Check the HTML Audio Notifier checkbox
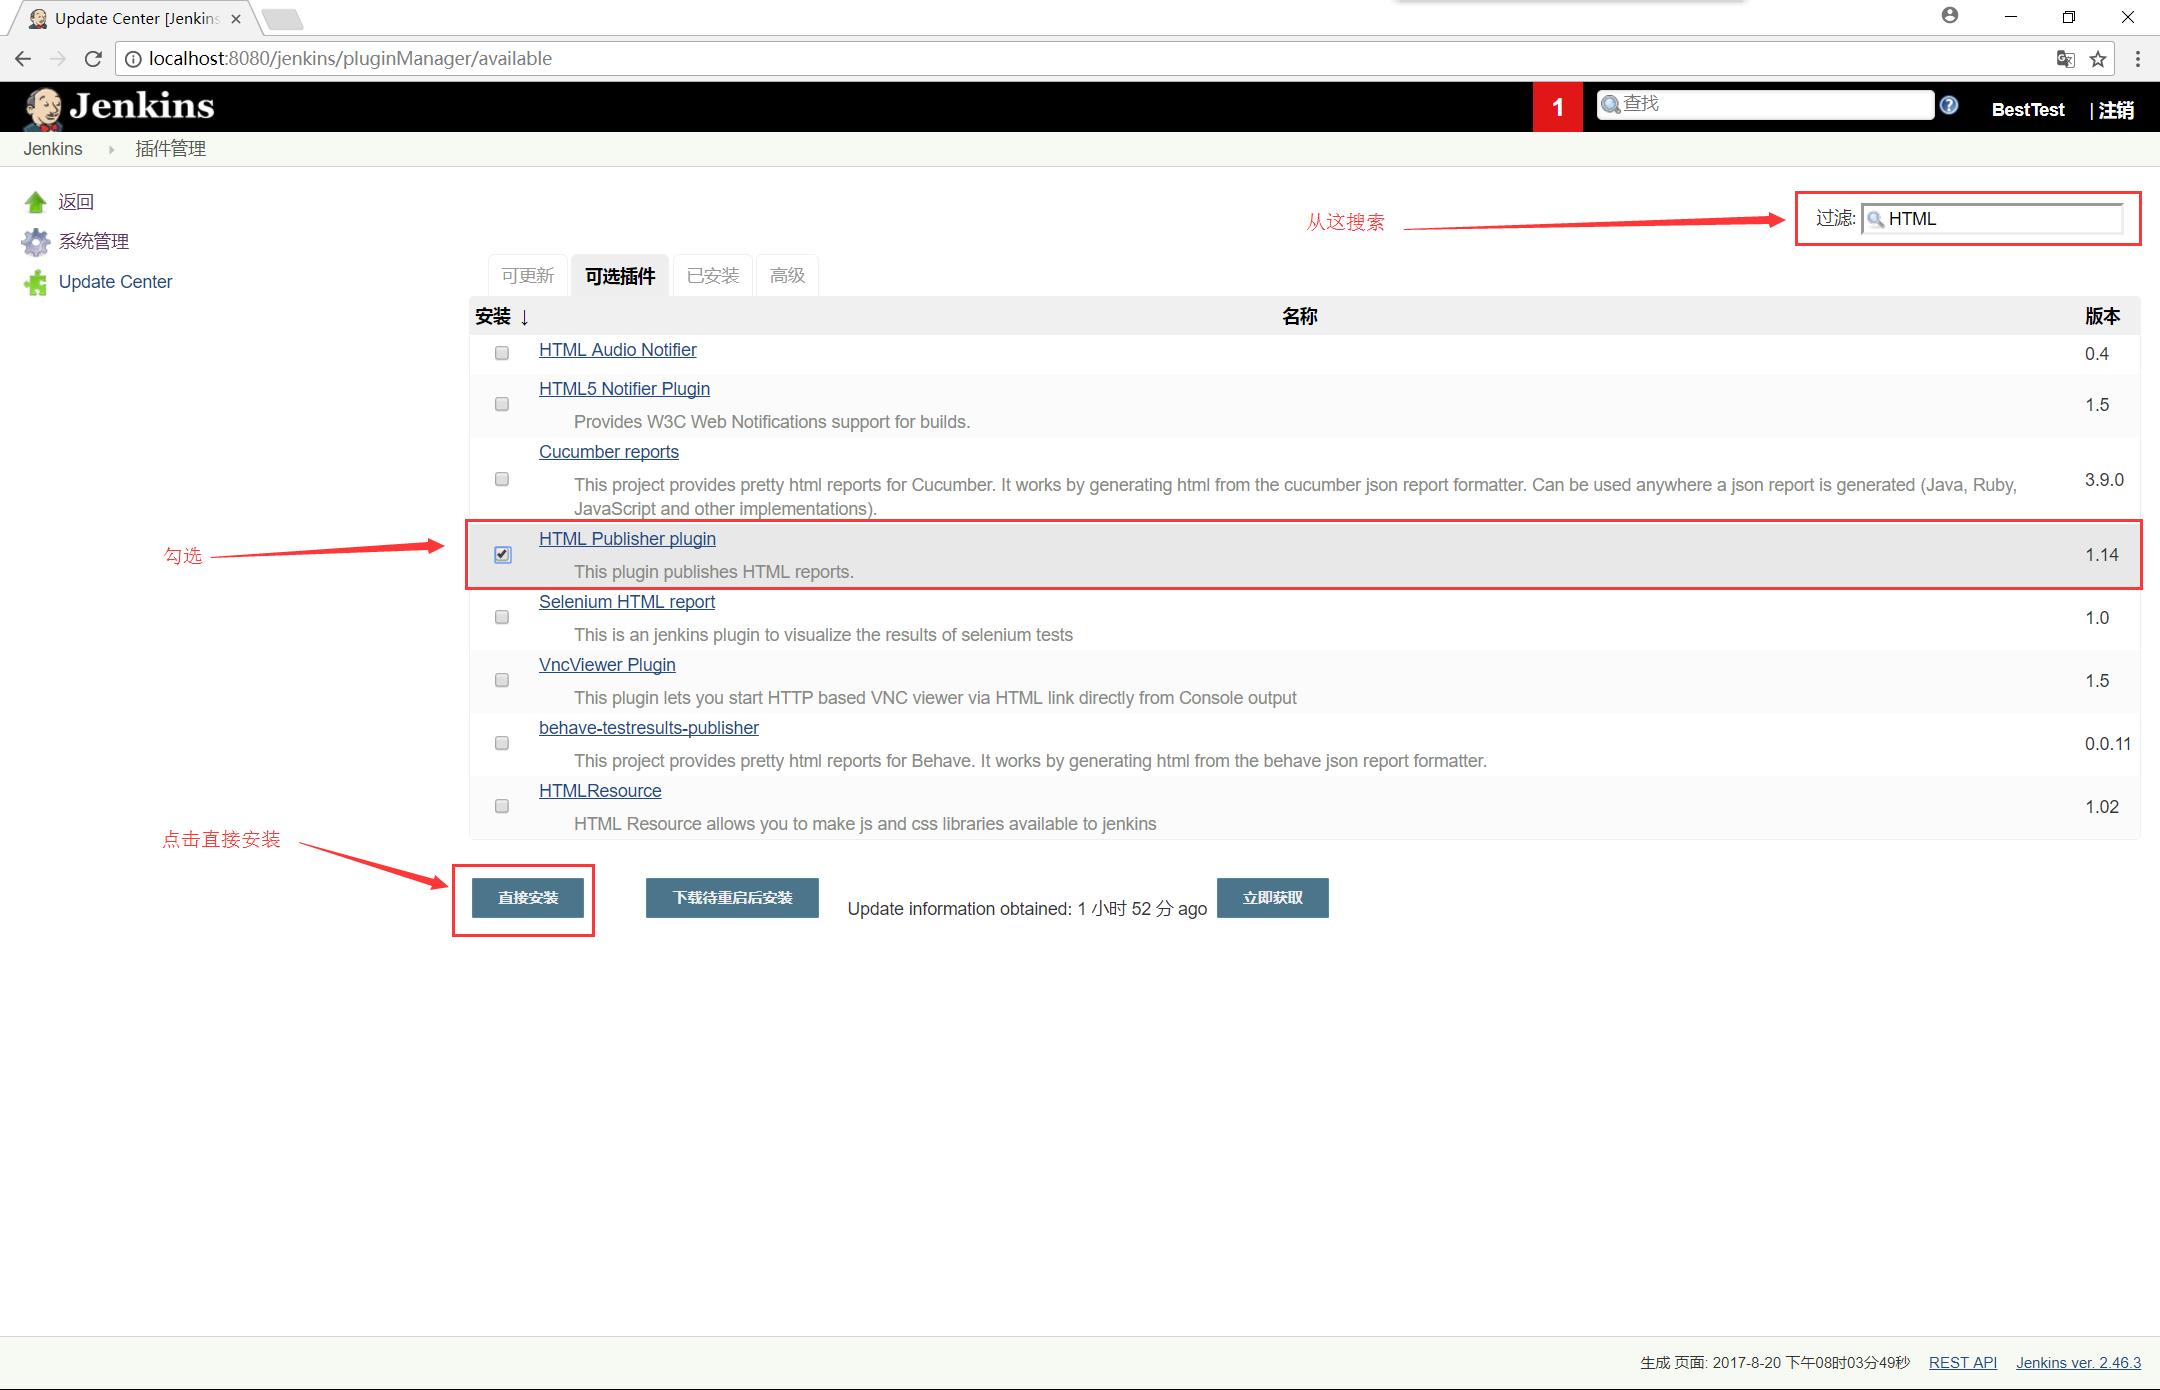 (502, 353)
